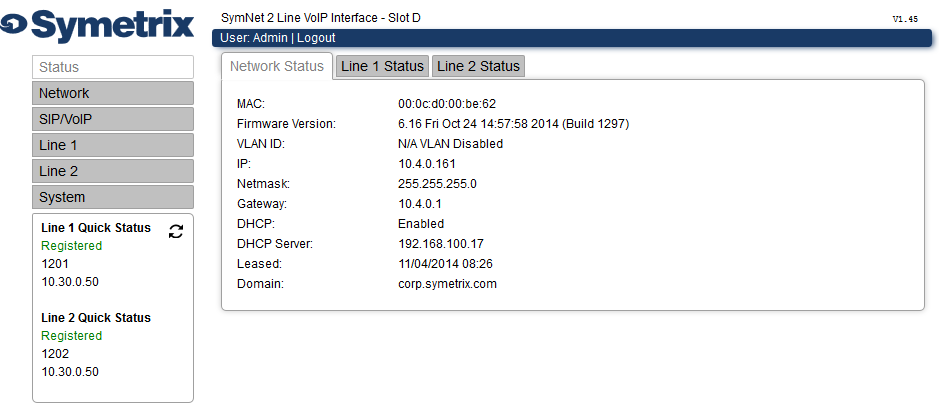Screen dimensions: 939x407
Task: Click the SymNet 2 Line VoIP Interface title
Action: [x=320, y=18]
